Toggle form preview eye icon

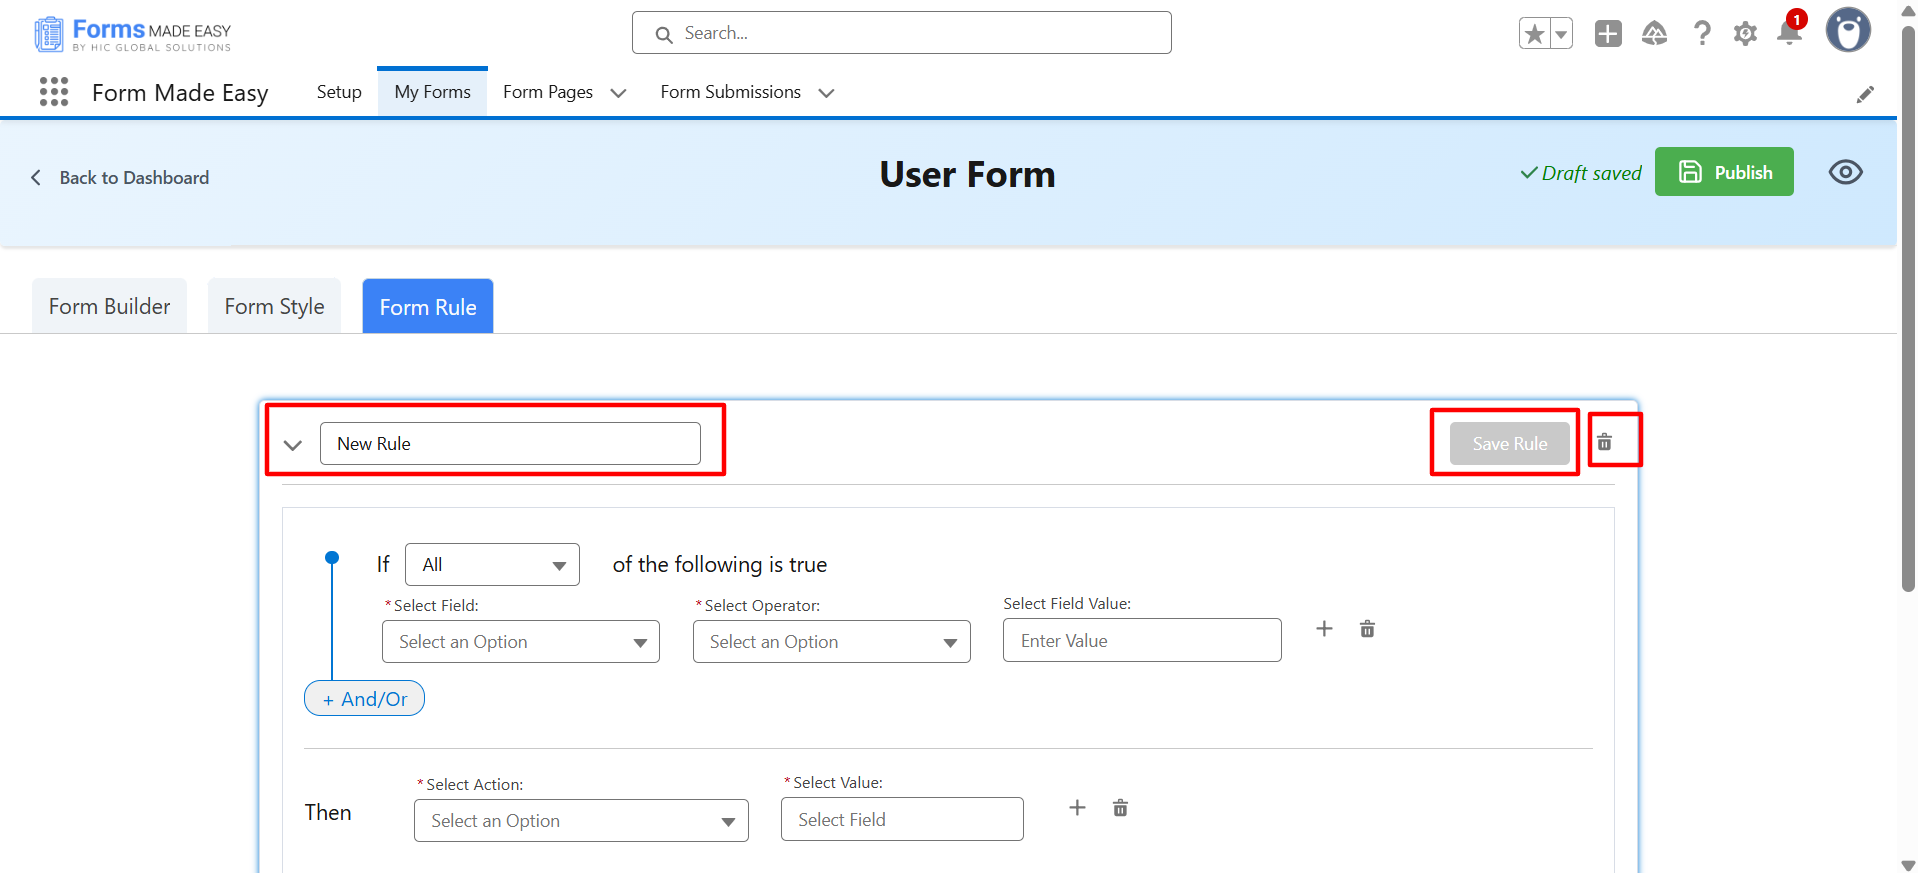click(1845, 172)
